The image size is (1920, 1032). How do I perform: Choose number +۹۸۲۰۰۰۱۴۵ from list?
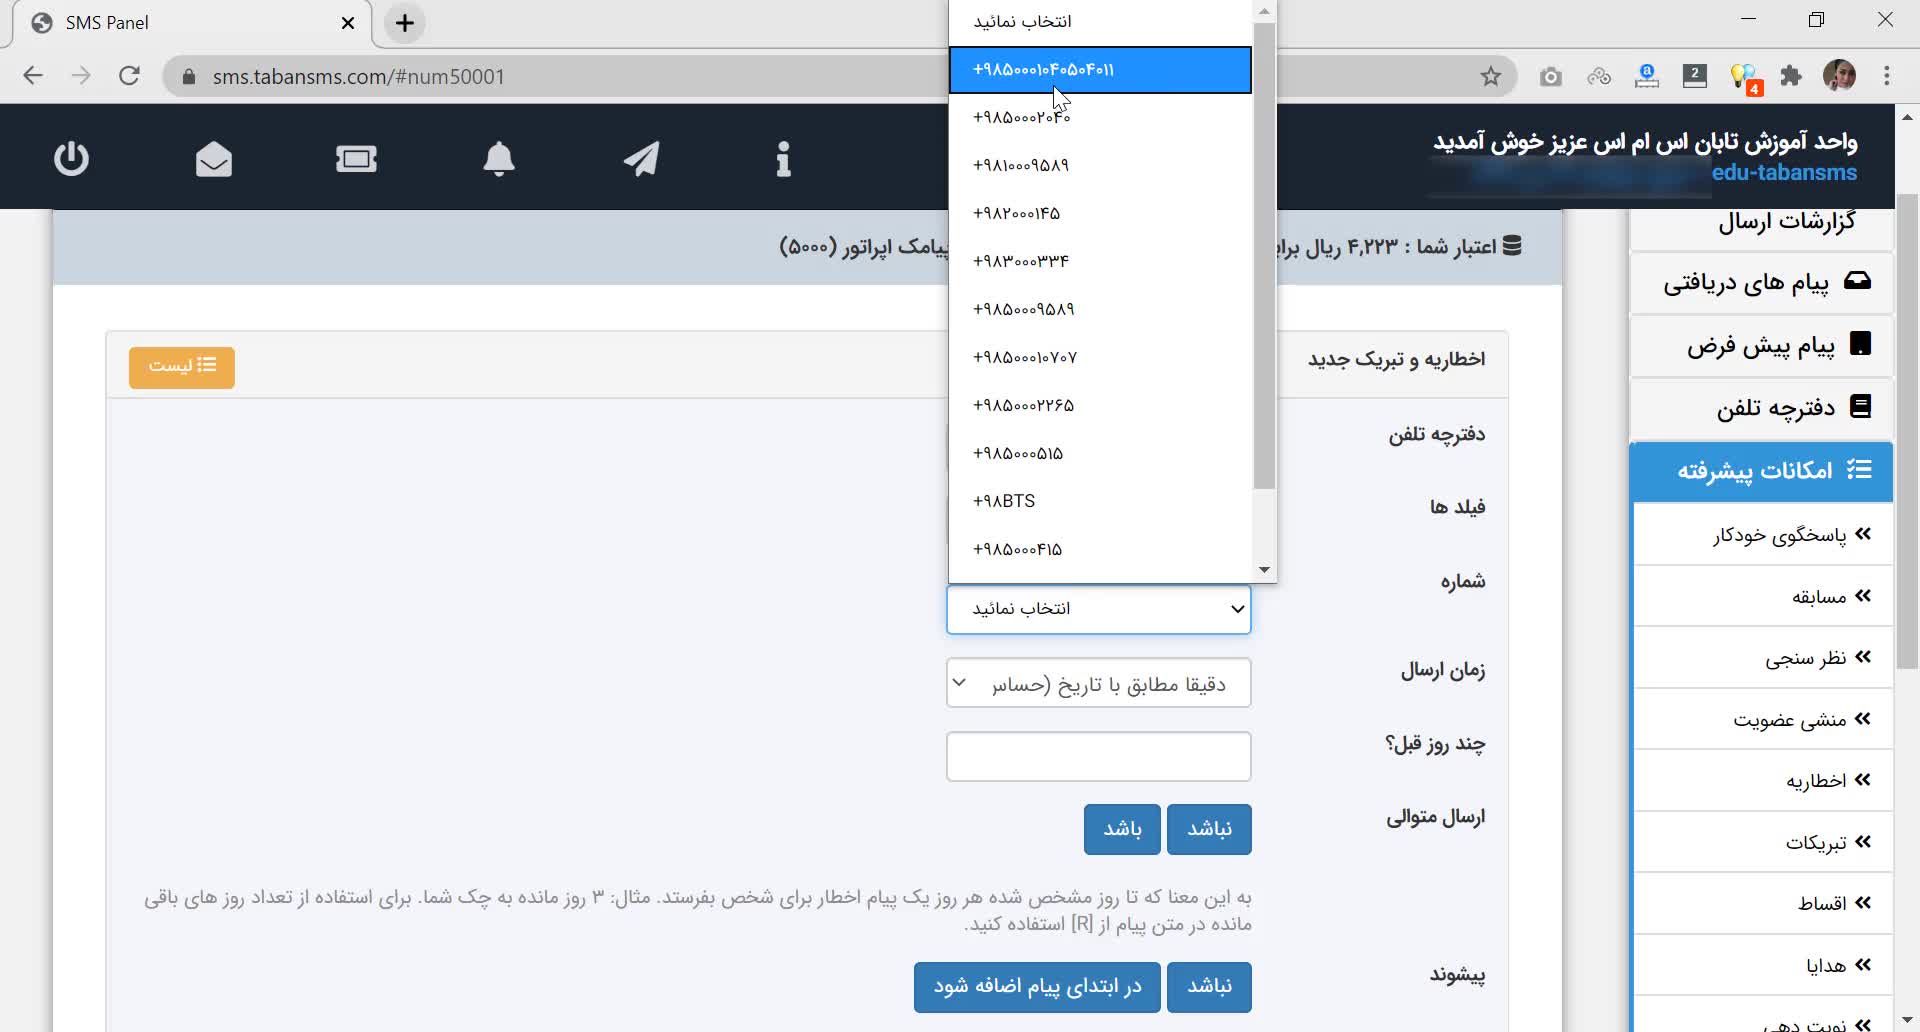[1100, 213]
